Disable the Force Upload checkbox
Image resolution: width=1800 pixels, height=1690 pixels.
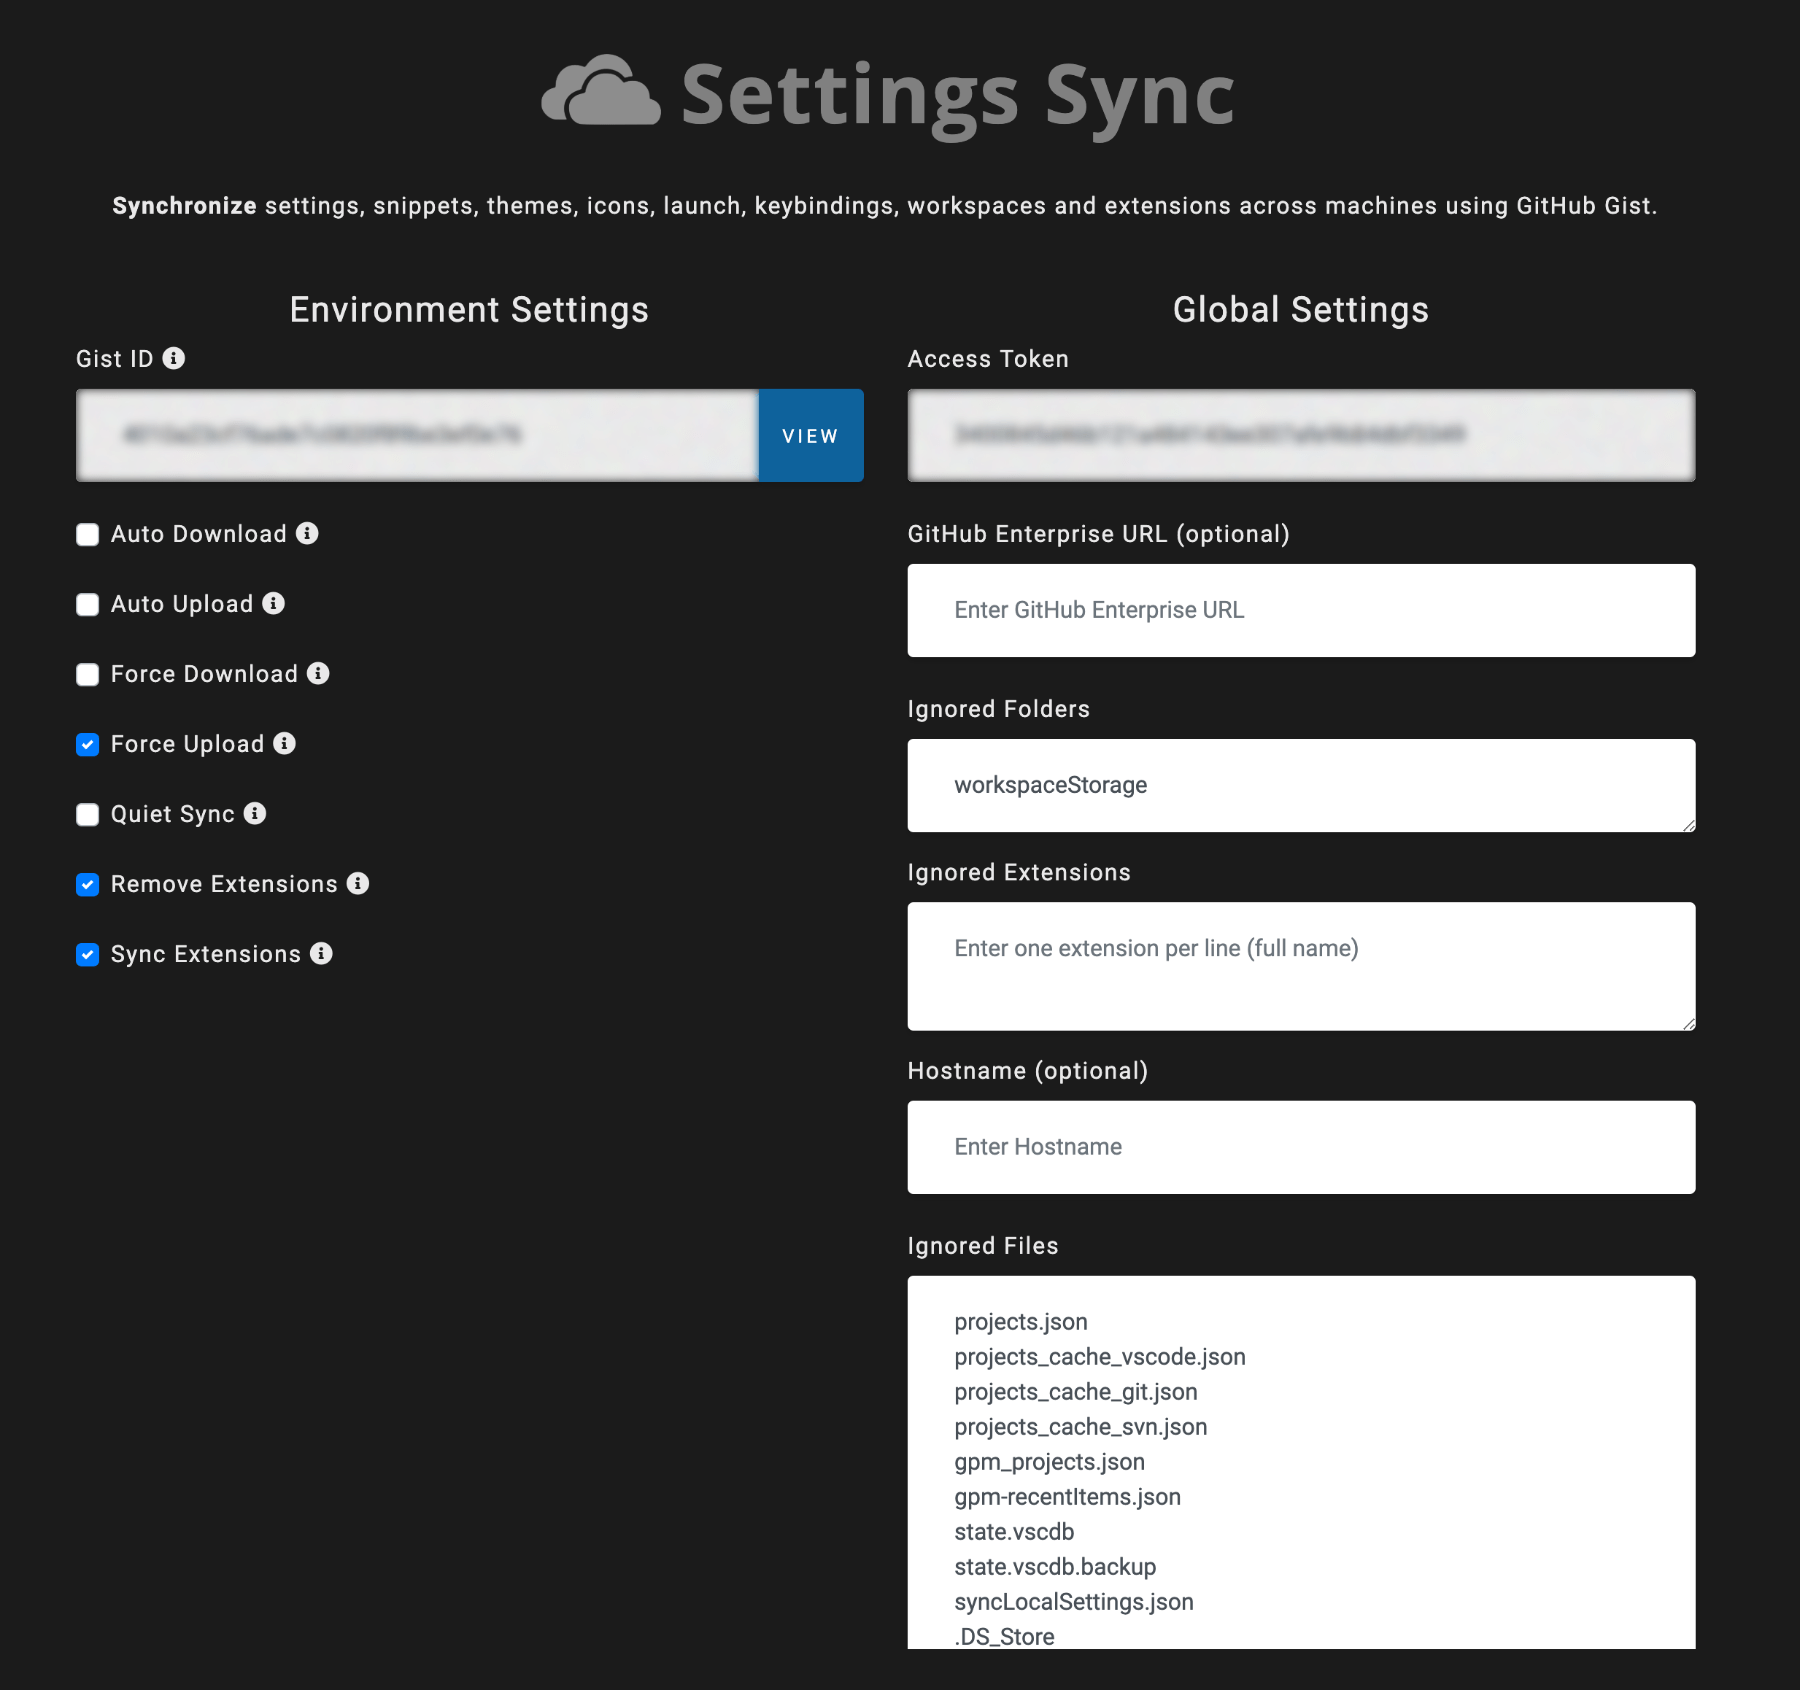point(87,744)
